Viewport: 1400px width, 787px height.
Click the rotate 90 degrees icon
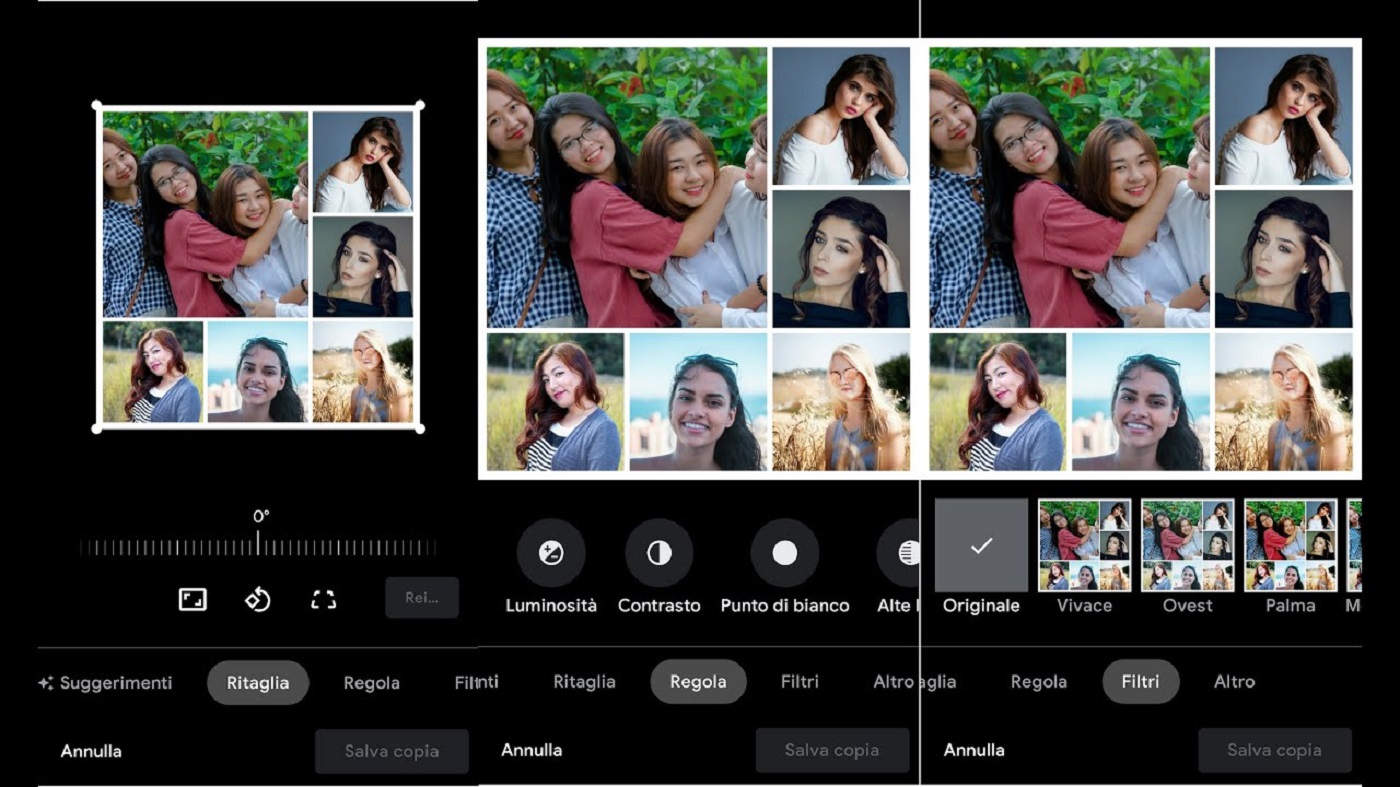(258, 599)
